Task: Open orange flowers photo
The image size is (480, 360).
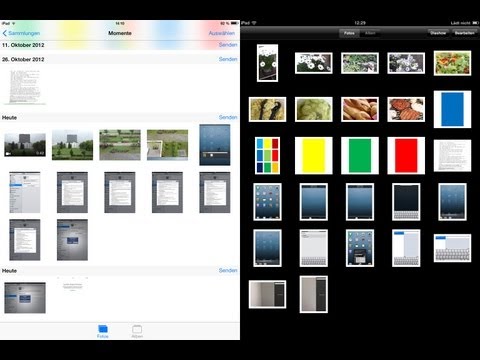Action: (452, 63)
